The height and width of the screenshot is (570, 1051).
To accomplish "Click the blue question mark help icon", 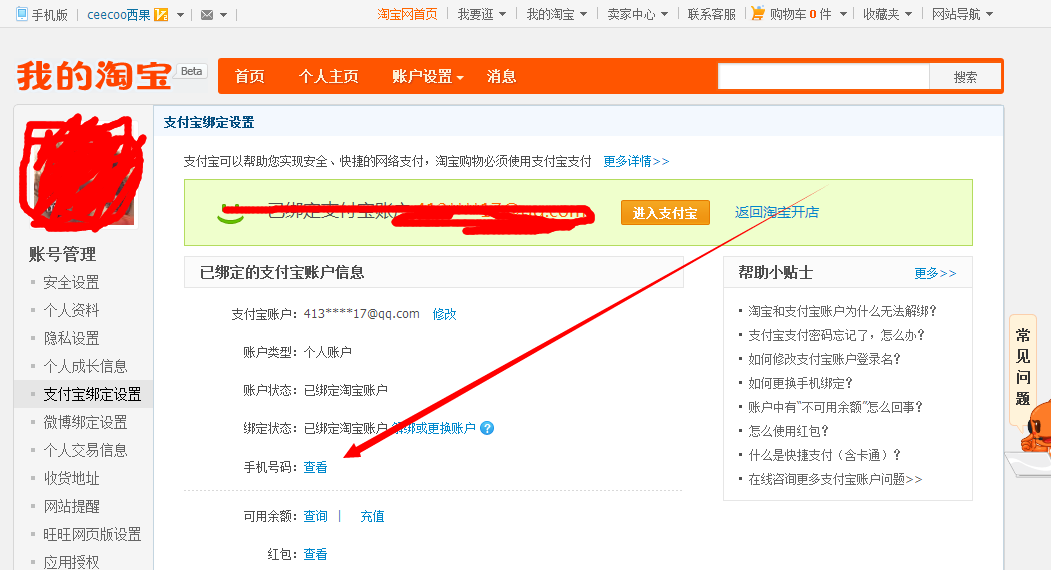I will pos(487,428).
